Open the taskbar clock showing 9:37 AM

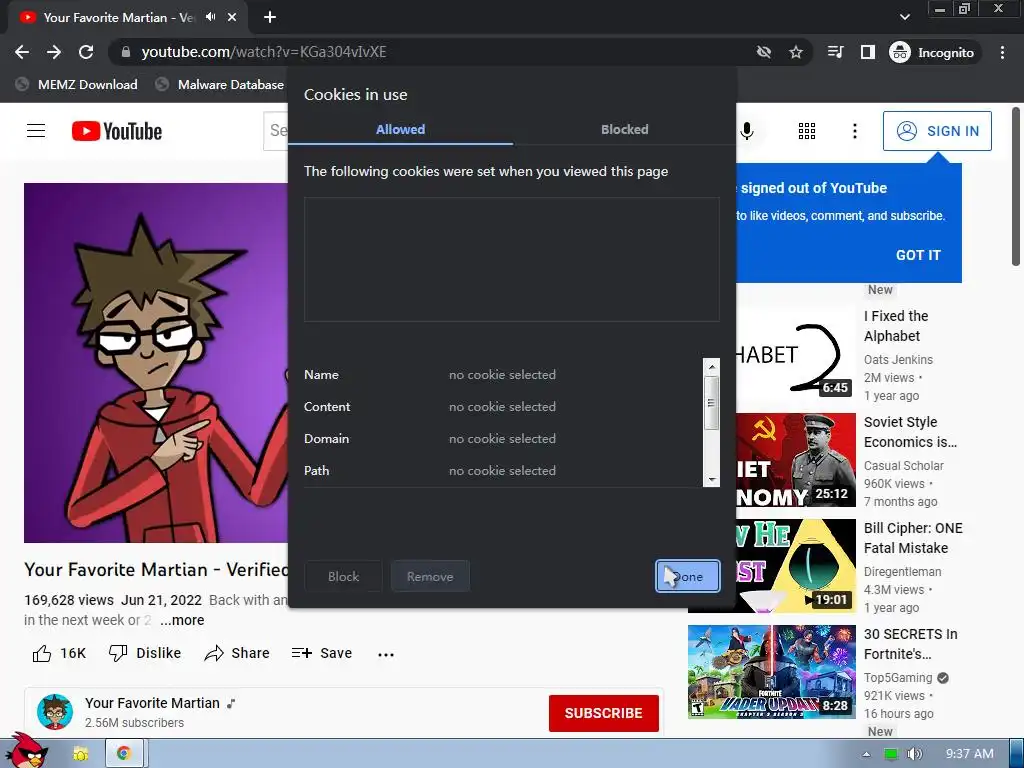969,754
